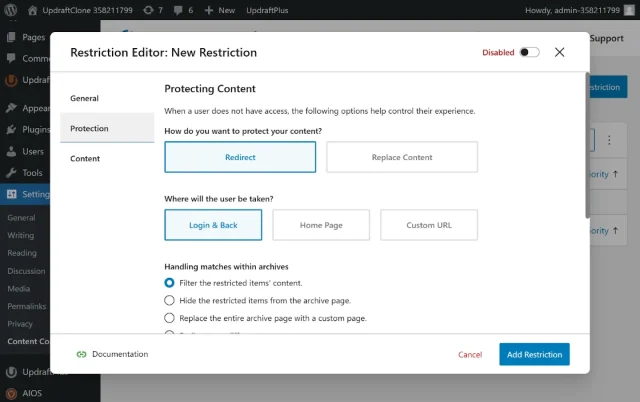The image size is (640, 402).
Task: Close the Restriction Editor dialog
Action: click(x=560, y=52)
